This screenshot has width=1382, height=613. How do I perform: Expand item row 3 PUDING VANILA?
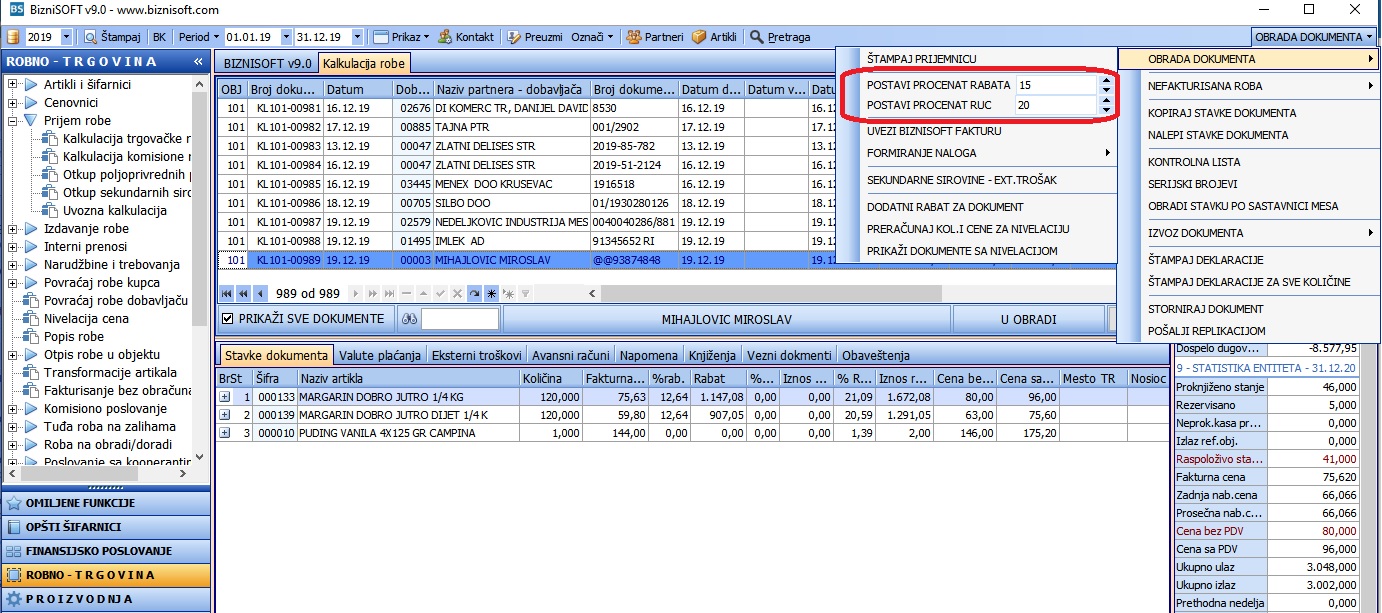[x=225, y=433]
